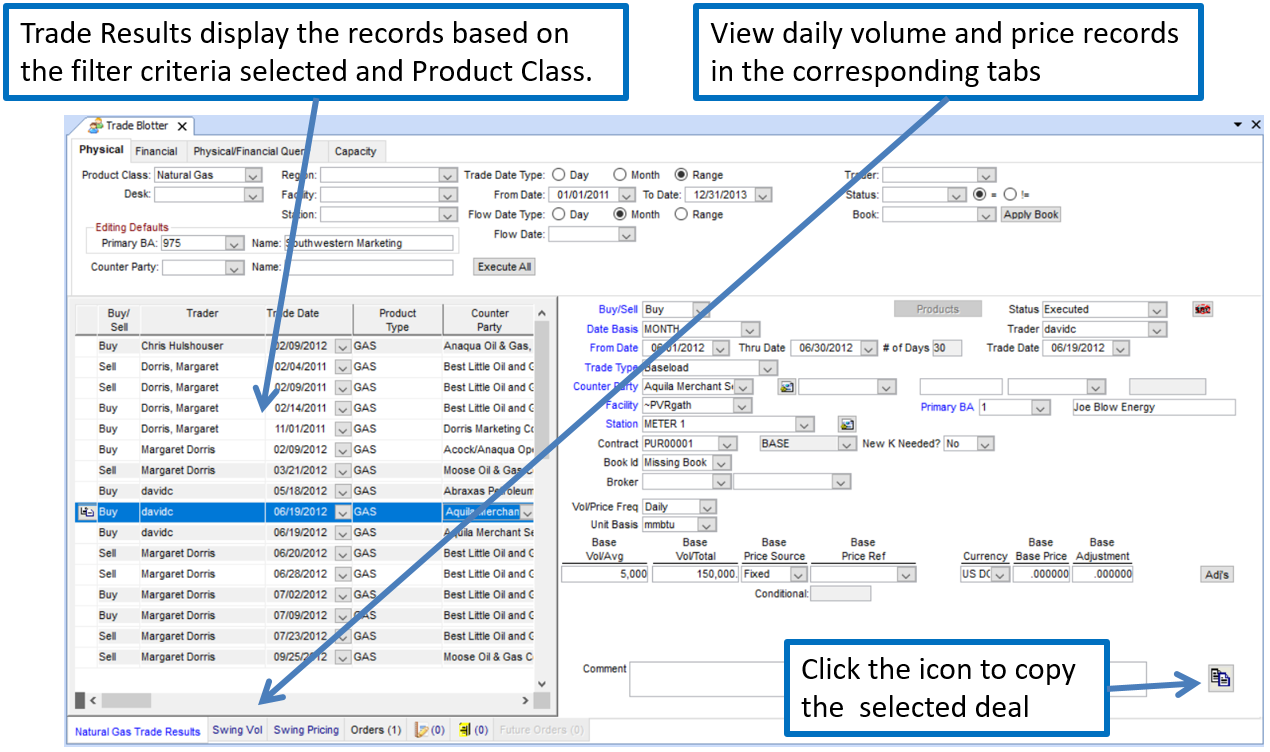This screenshot has width=1270, height=752.
Task: Expand the Product Class dropdown
Action: (251, 175)
